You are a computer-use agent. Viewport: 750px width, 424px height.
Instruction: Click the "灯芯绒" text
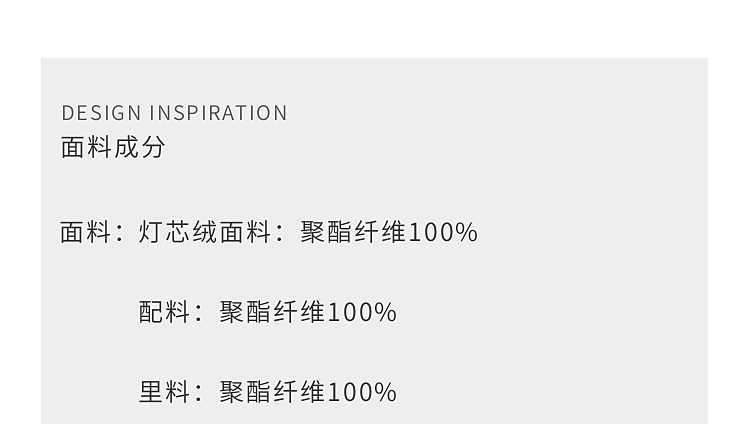[x=178, y=233]
